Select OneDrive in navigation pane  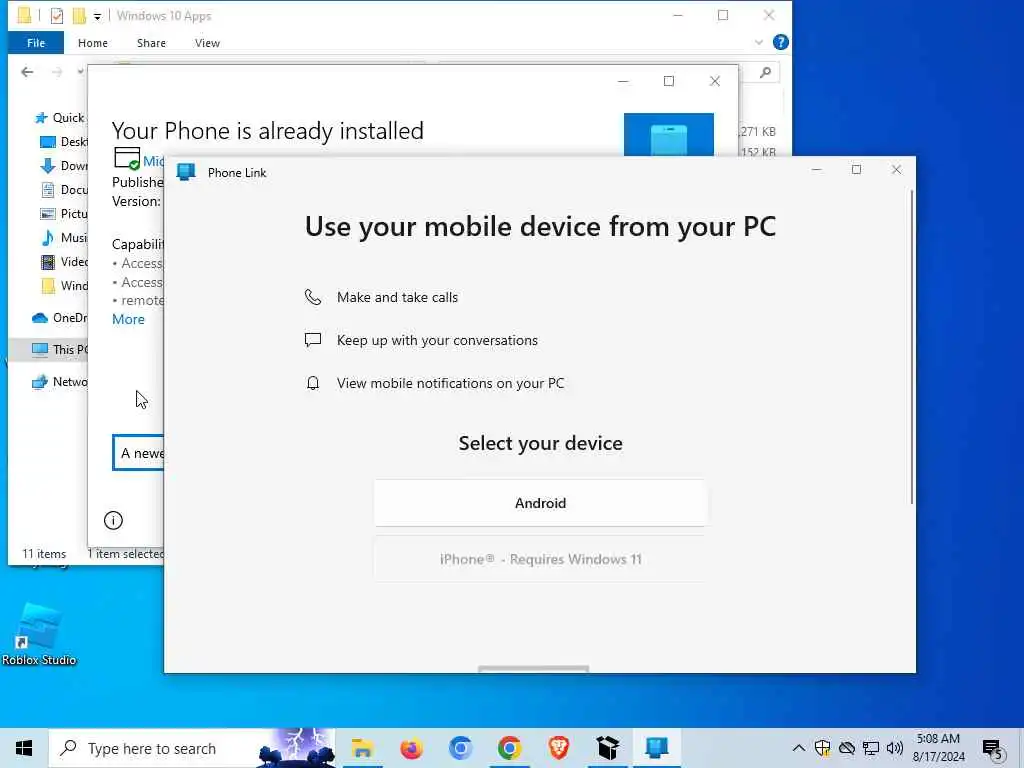(x=59, y=317)
